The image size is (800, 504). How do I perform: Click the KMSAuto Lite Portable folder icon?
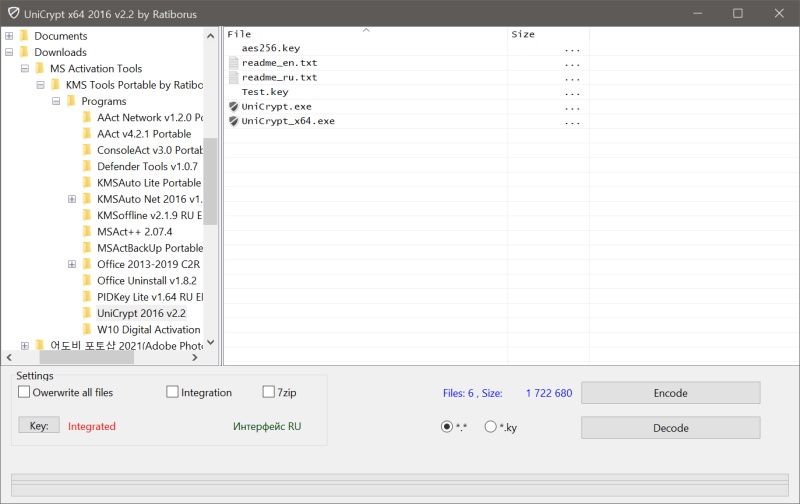[x=87, y=183]
